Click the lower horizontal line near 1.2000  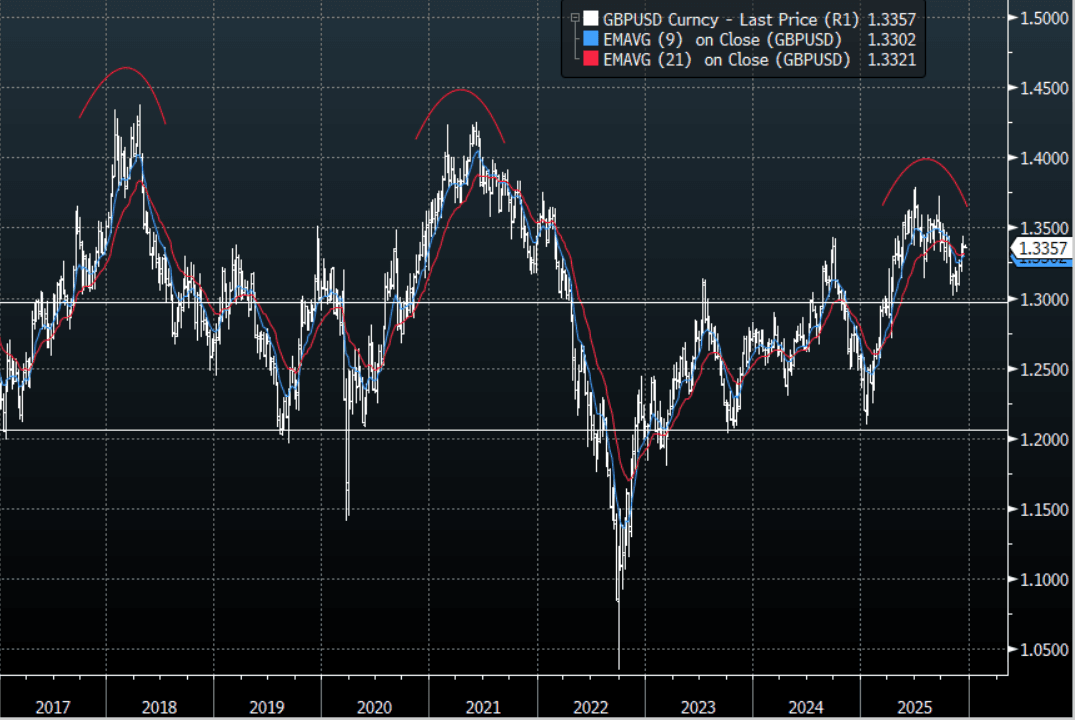point(500,431)
